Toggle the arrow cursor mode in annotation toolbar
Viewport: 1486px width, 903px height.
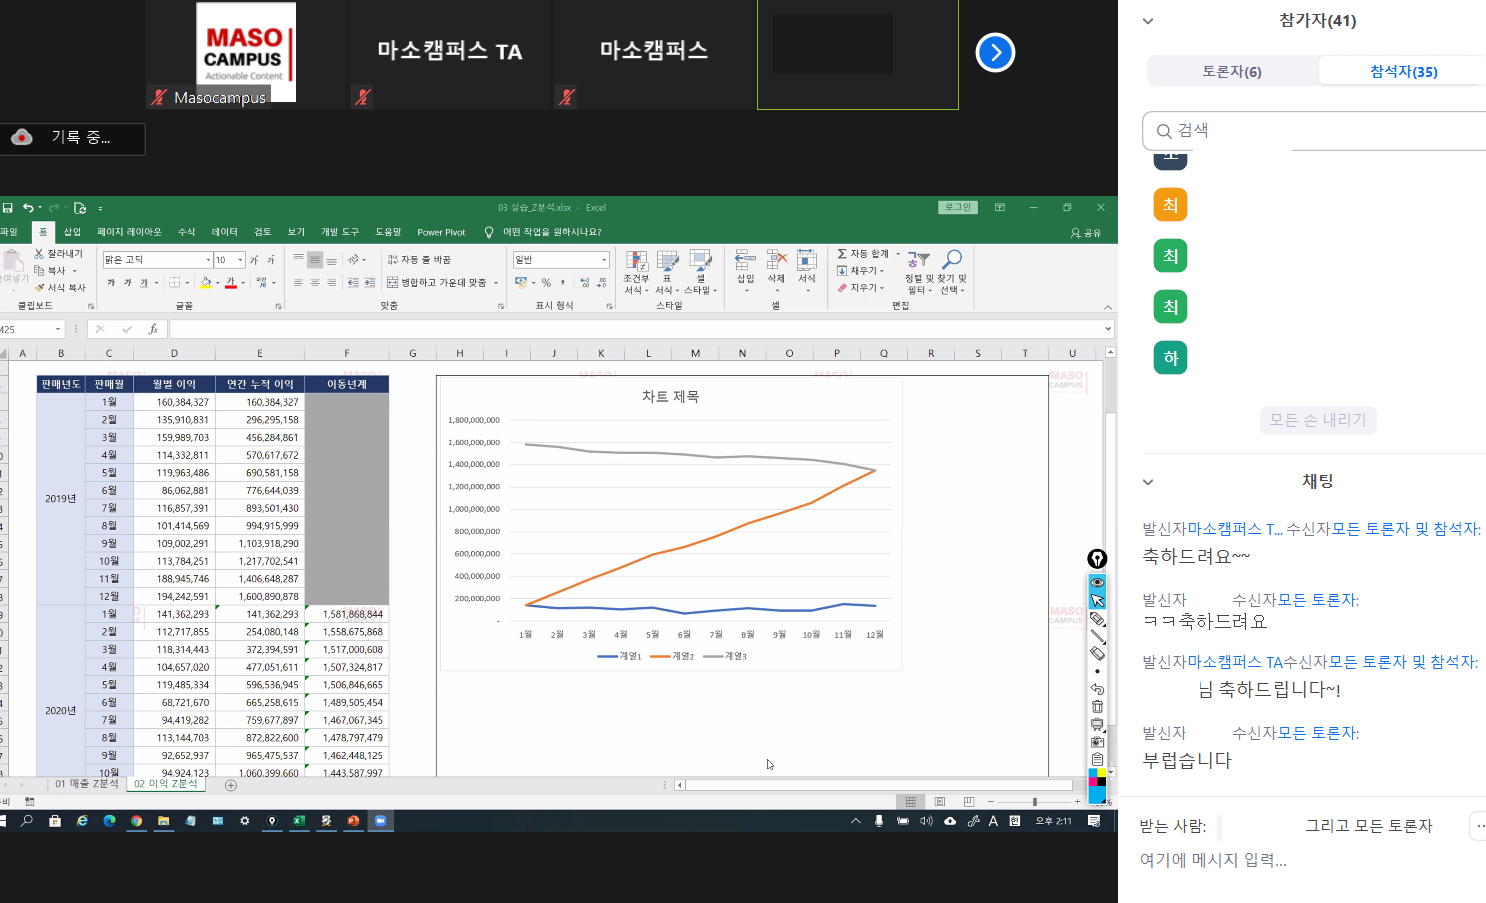[x=1097, y=600]
